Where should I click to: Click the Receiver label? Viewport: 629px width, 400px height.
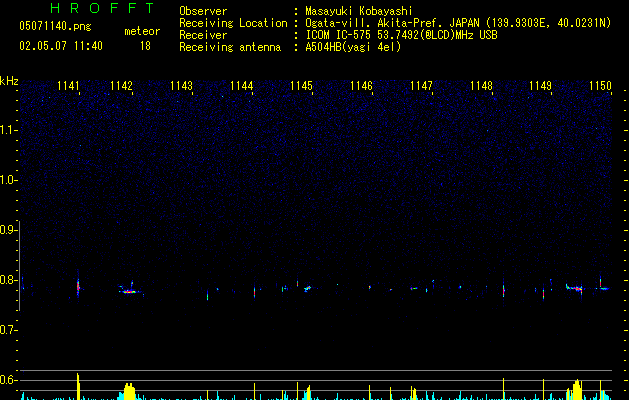tap(203, 35)
